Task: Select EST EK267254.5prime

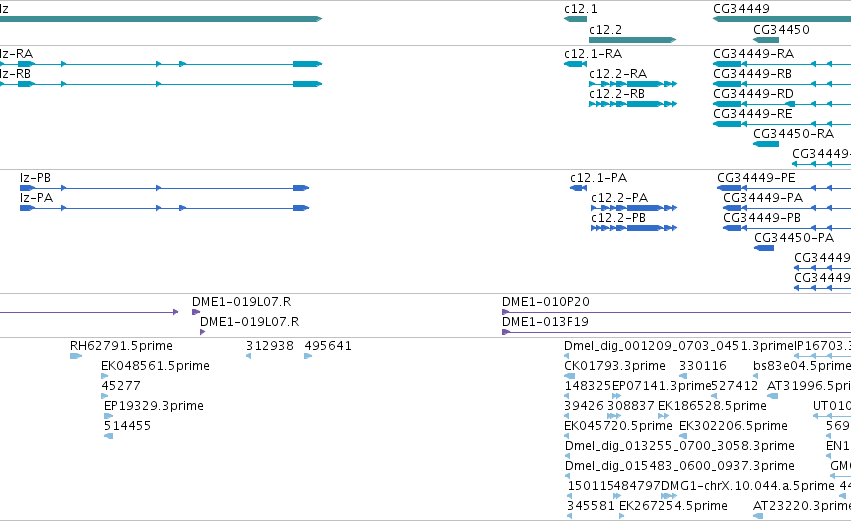Action: point(621,516)
